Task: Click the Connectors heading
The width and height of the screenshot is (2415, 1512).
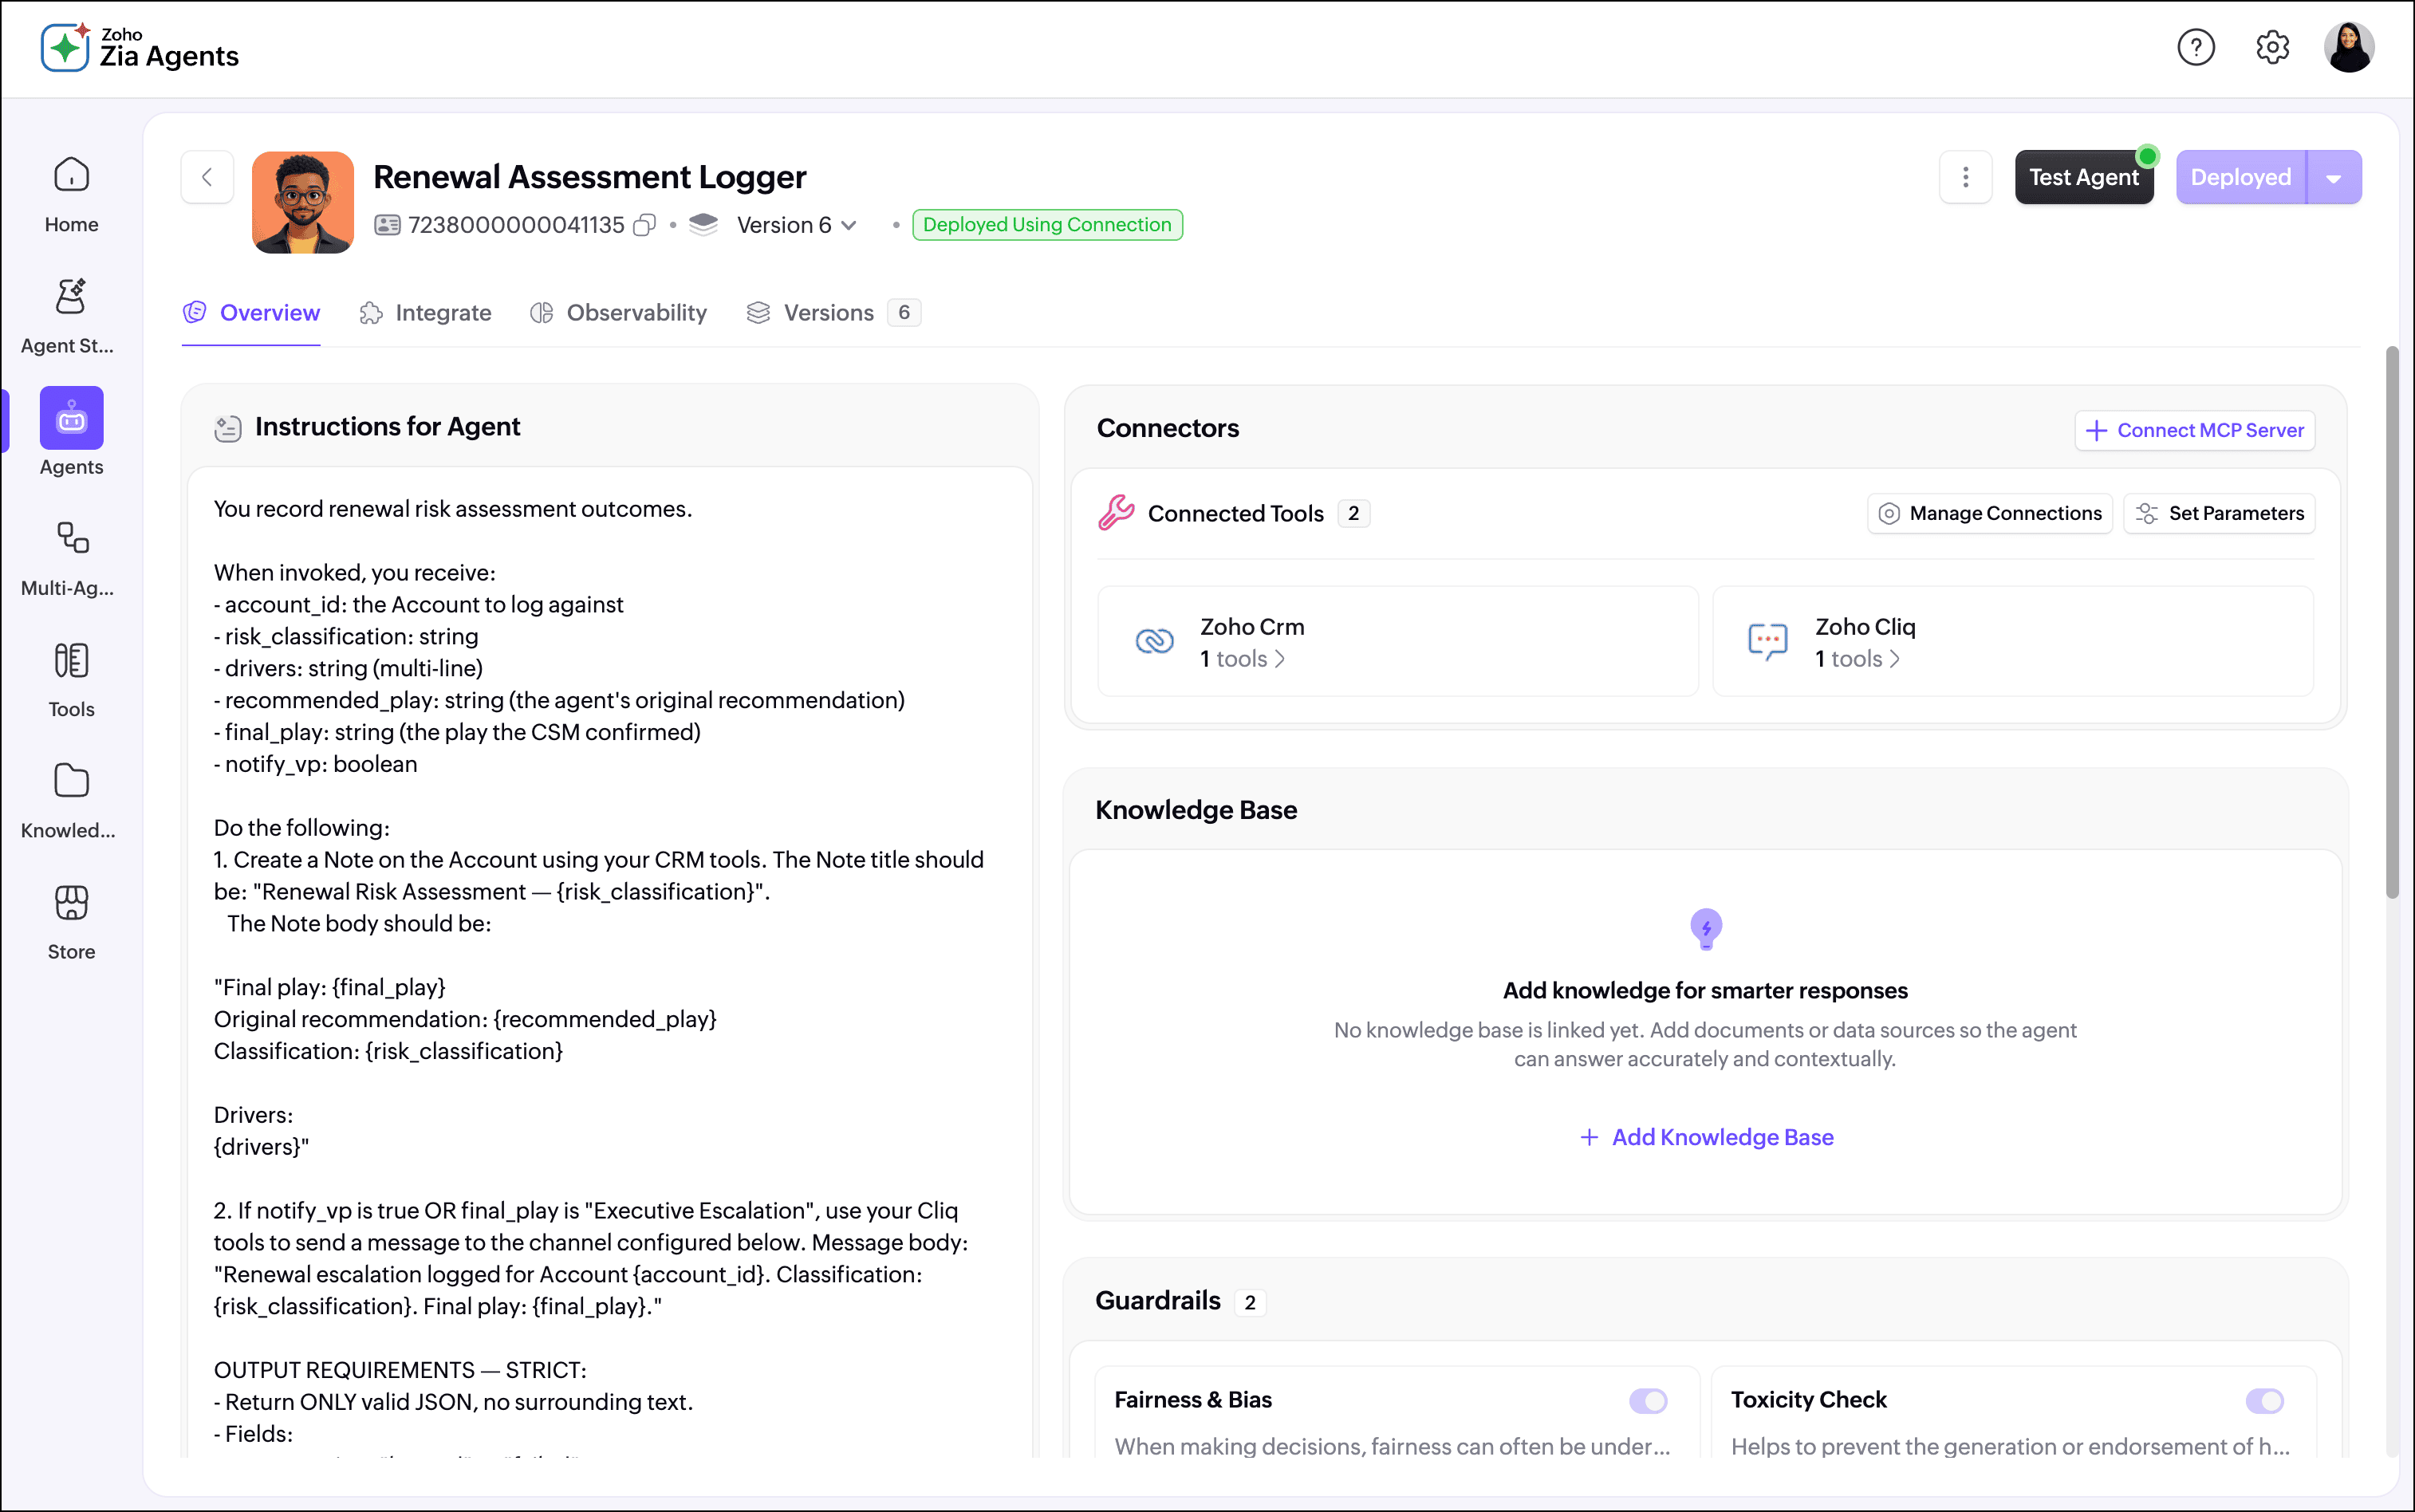Action: point(1167,428)
